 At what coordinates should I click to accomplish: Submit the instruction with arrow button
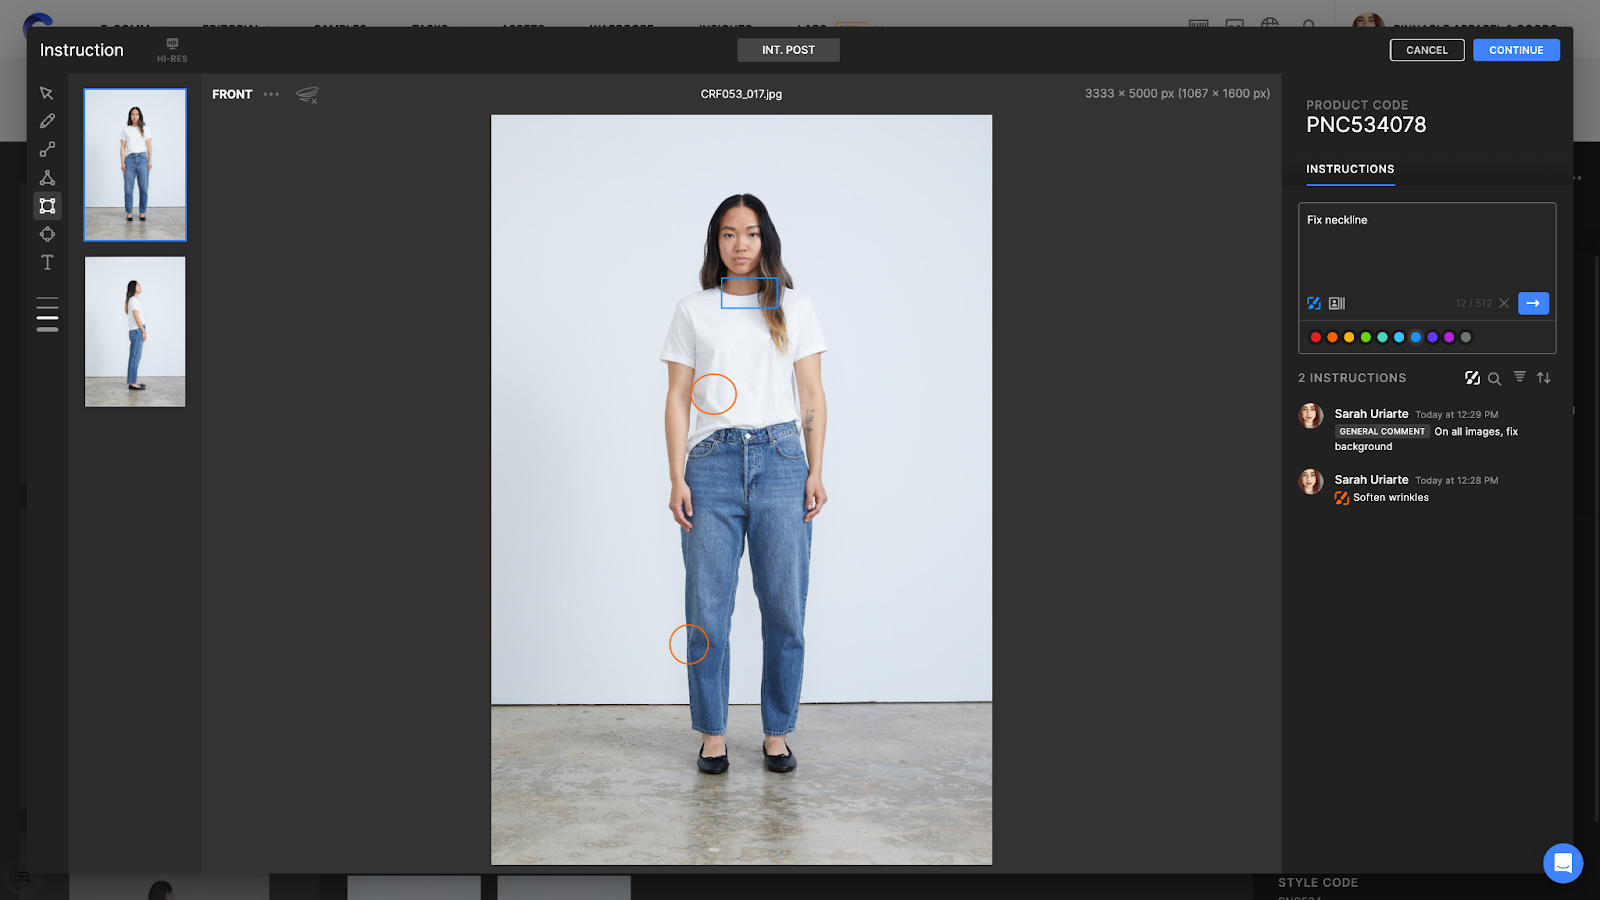1532,303
